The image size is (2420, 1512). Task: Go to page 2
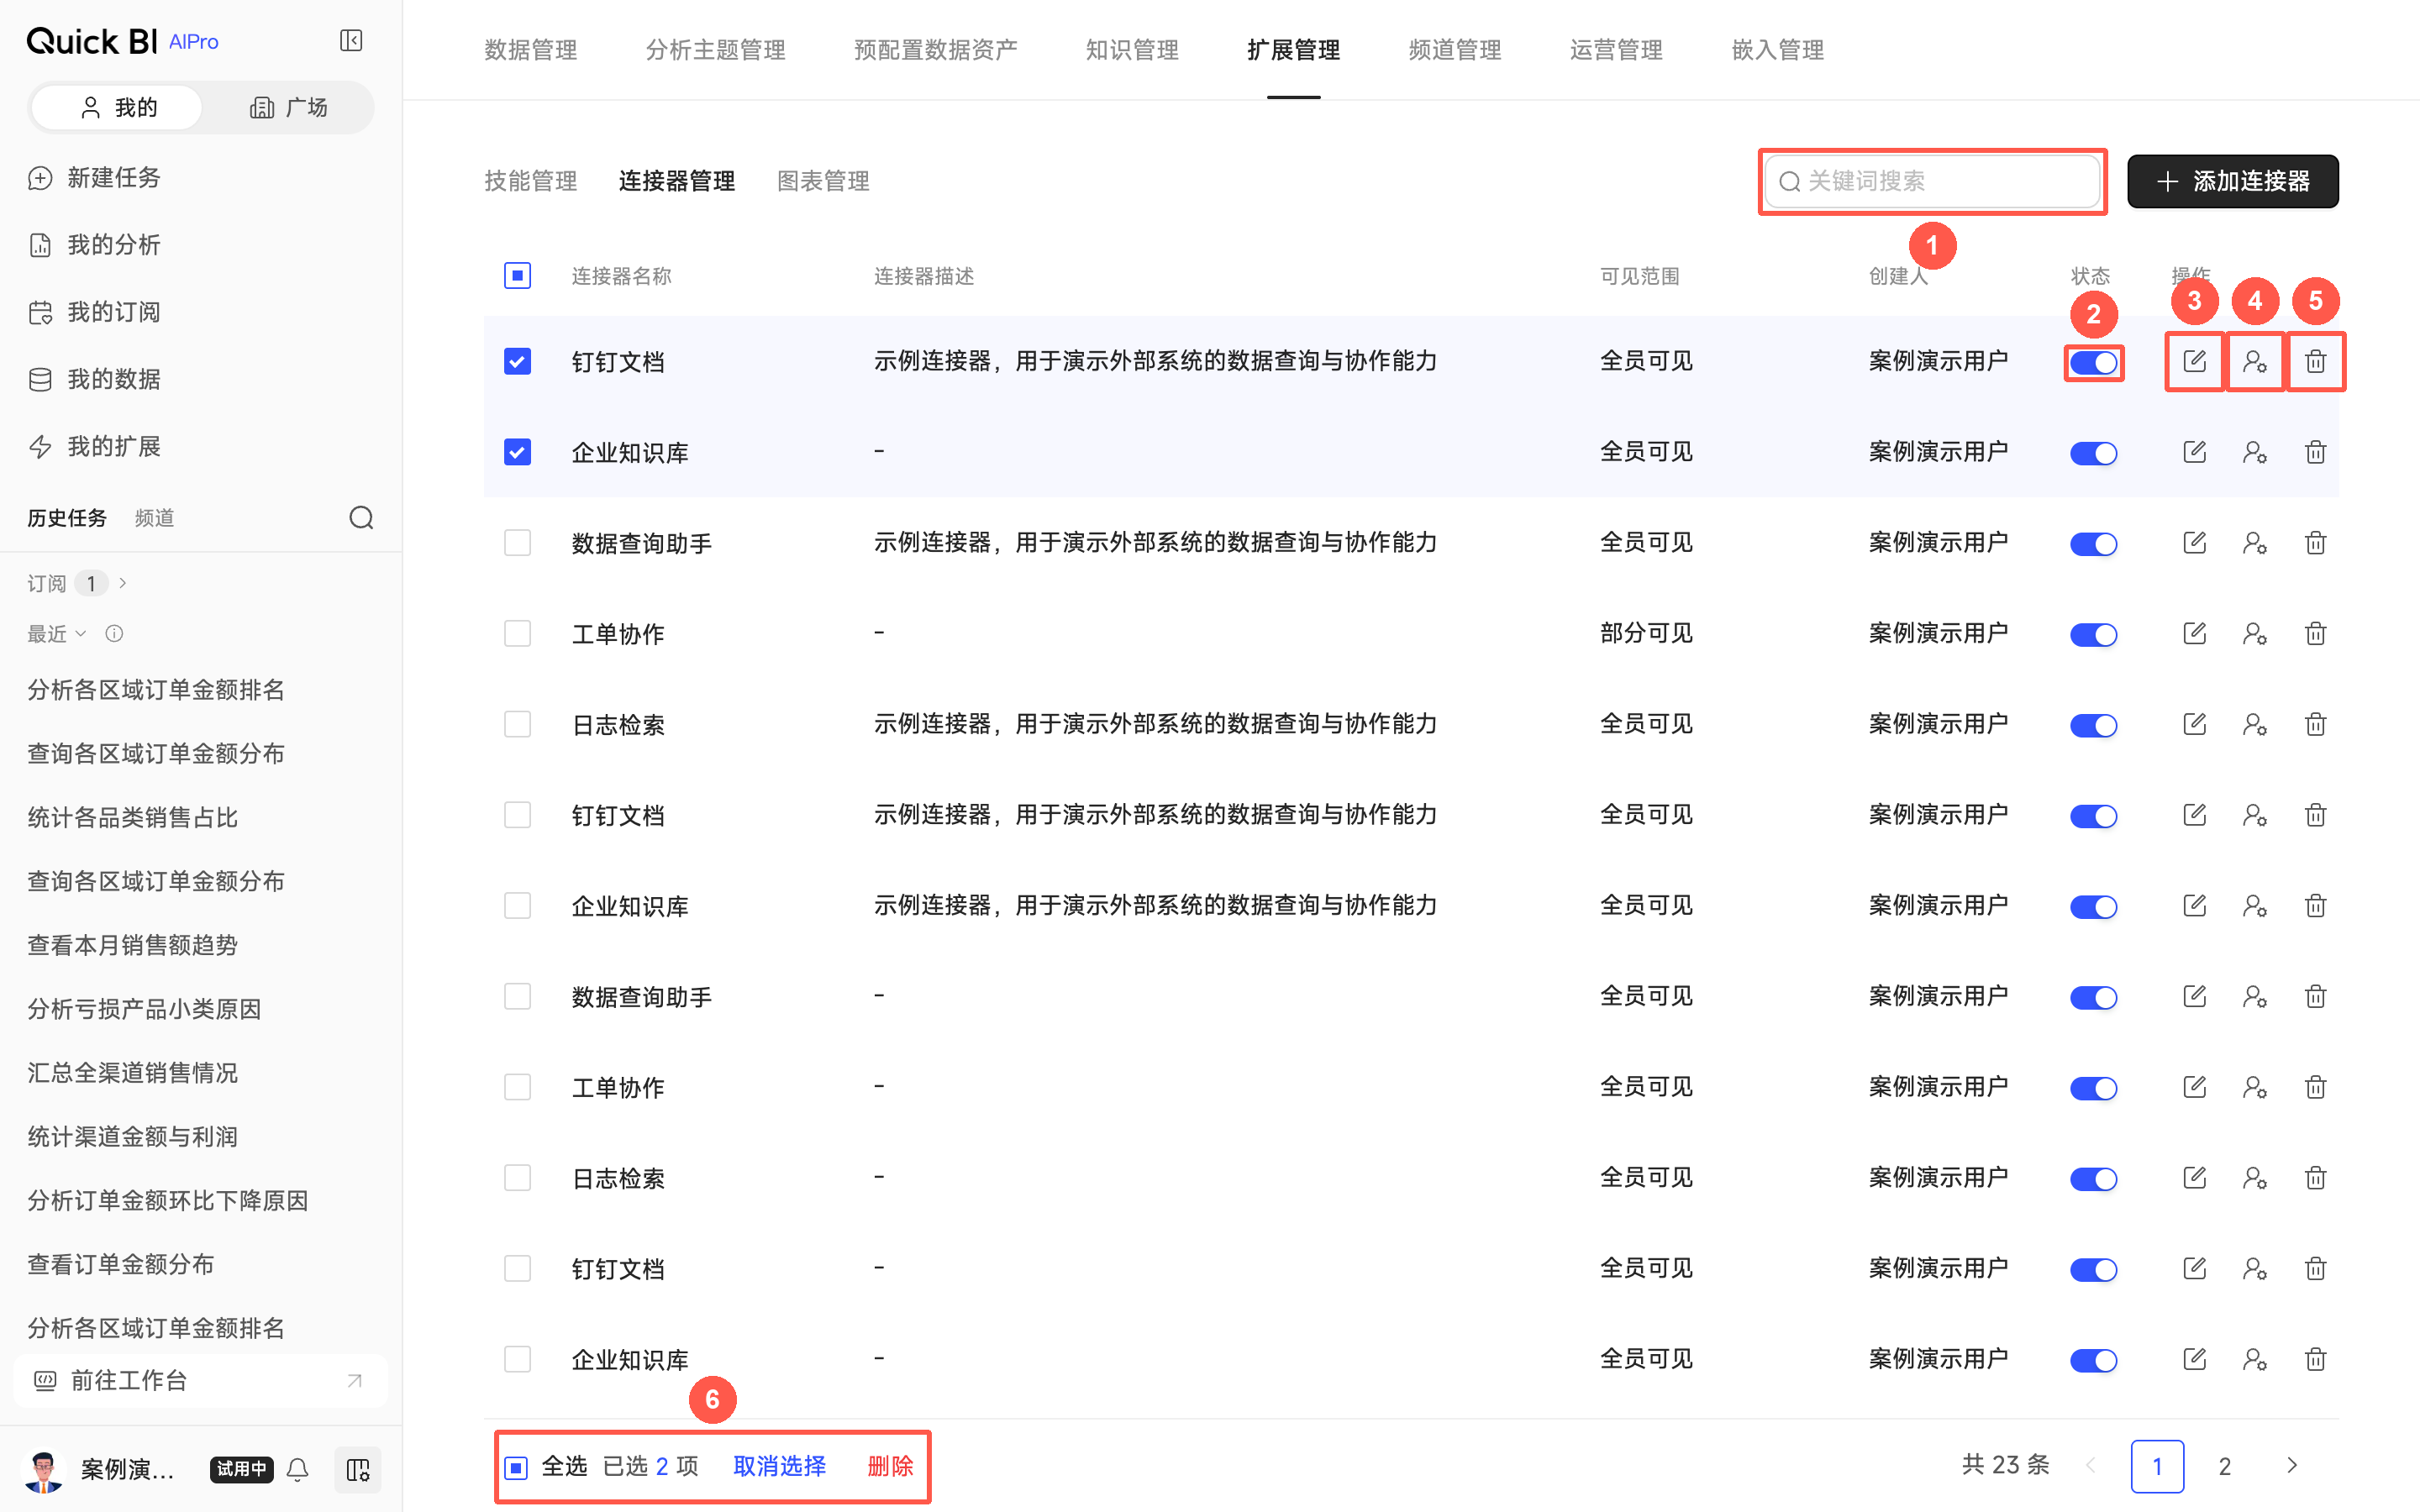click(2224, 1466)
